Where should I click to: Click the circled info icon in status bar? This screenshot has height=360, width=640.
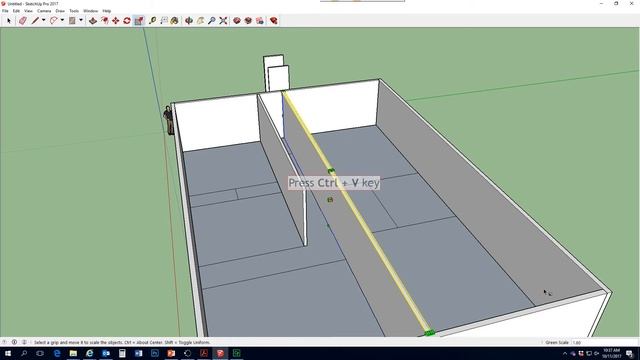tap(14, 342)
